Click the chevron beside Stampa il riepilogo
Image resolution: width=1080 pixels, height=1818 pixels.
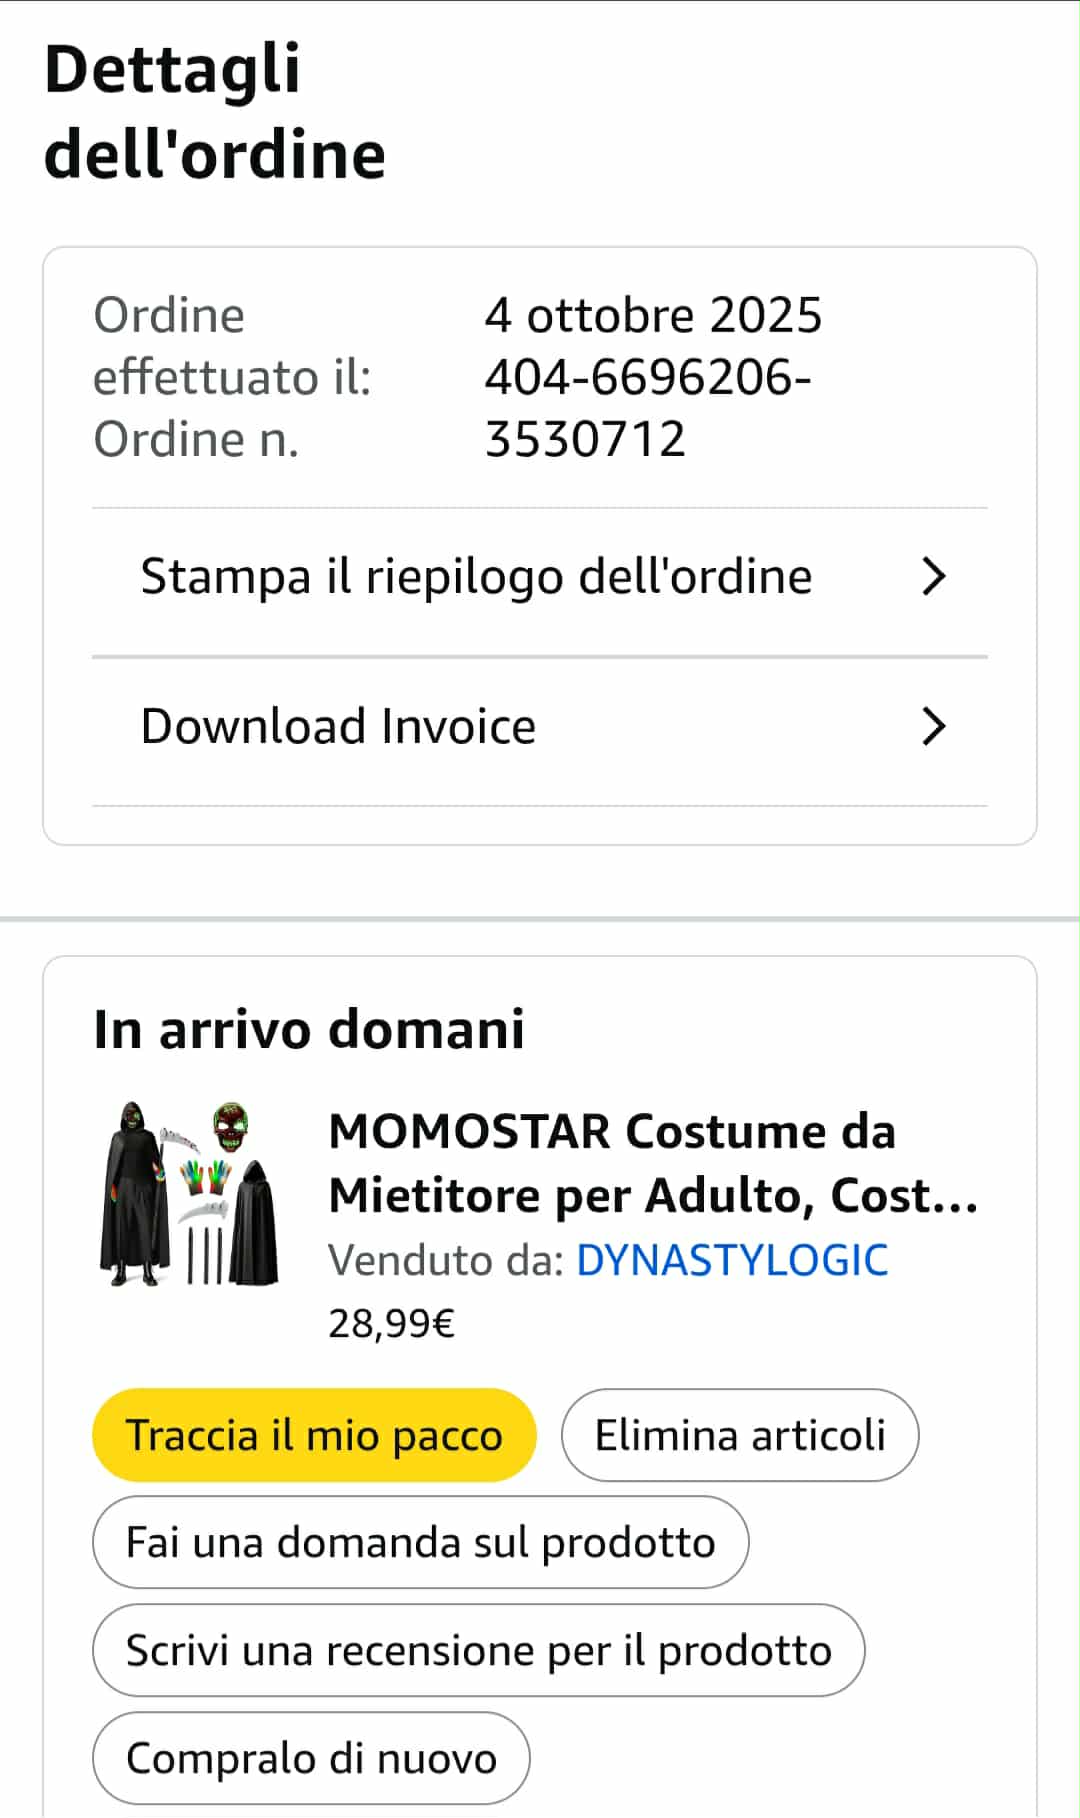coord(933,577)
